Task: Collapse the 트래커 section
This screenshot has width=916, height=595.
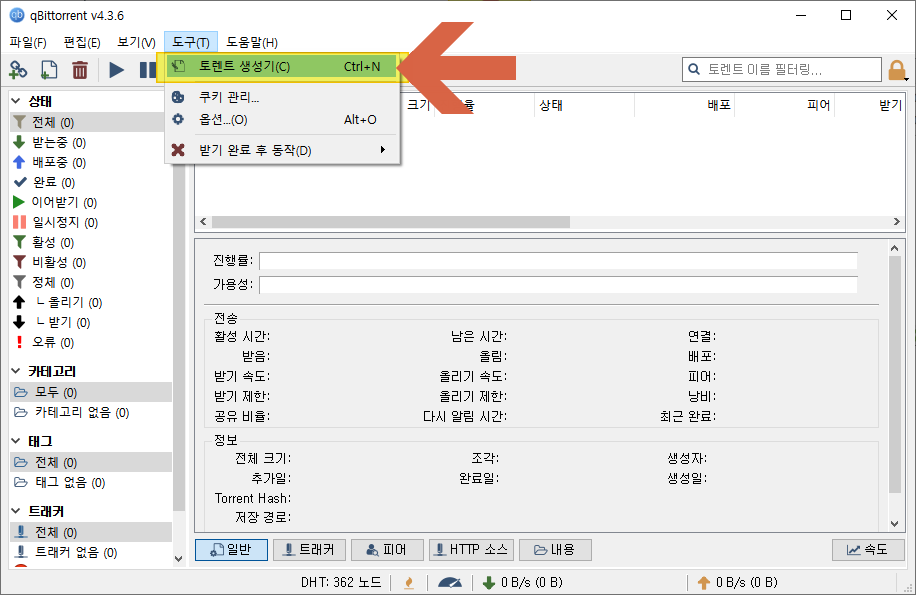Action: point(16,512)
